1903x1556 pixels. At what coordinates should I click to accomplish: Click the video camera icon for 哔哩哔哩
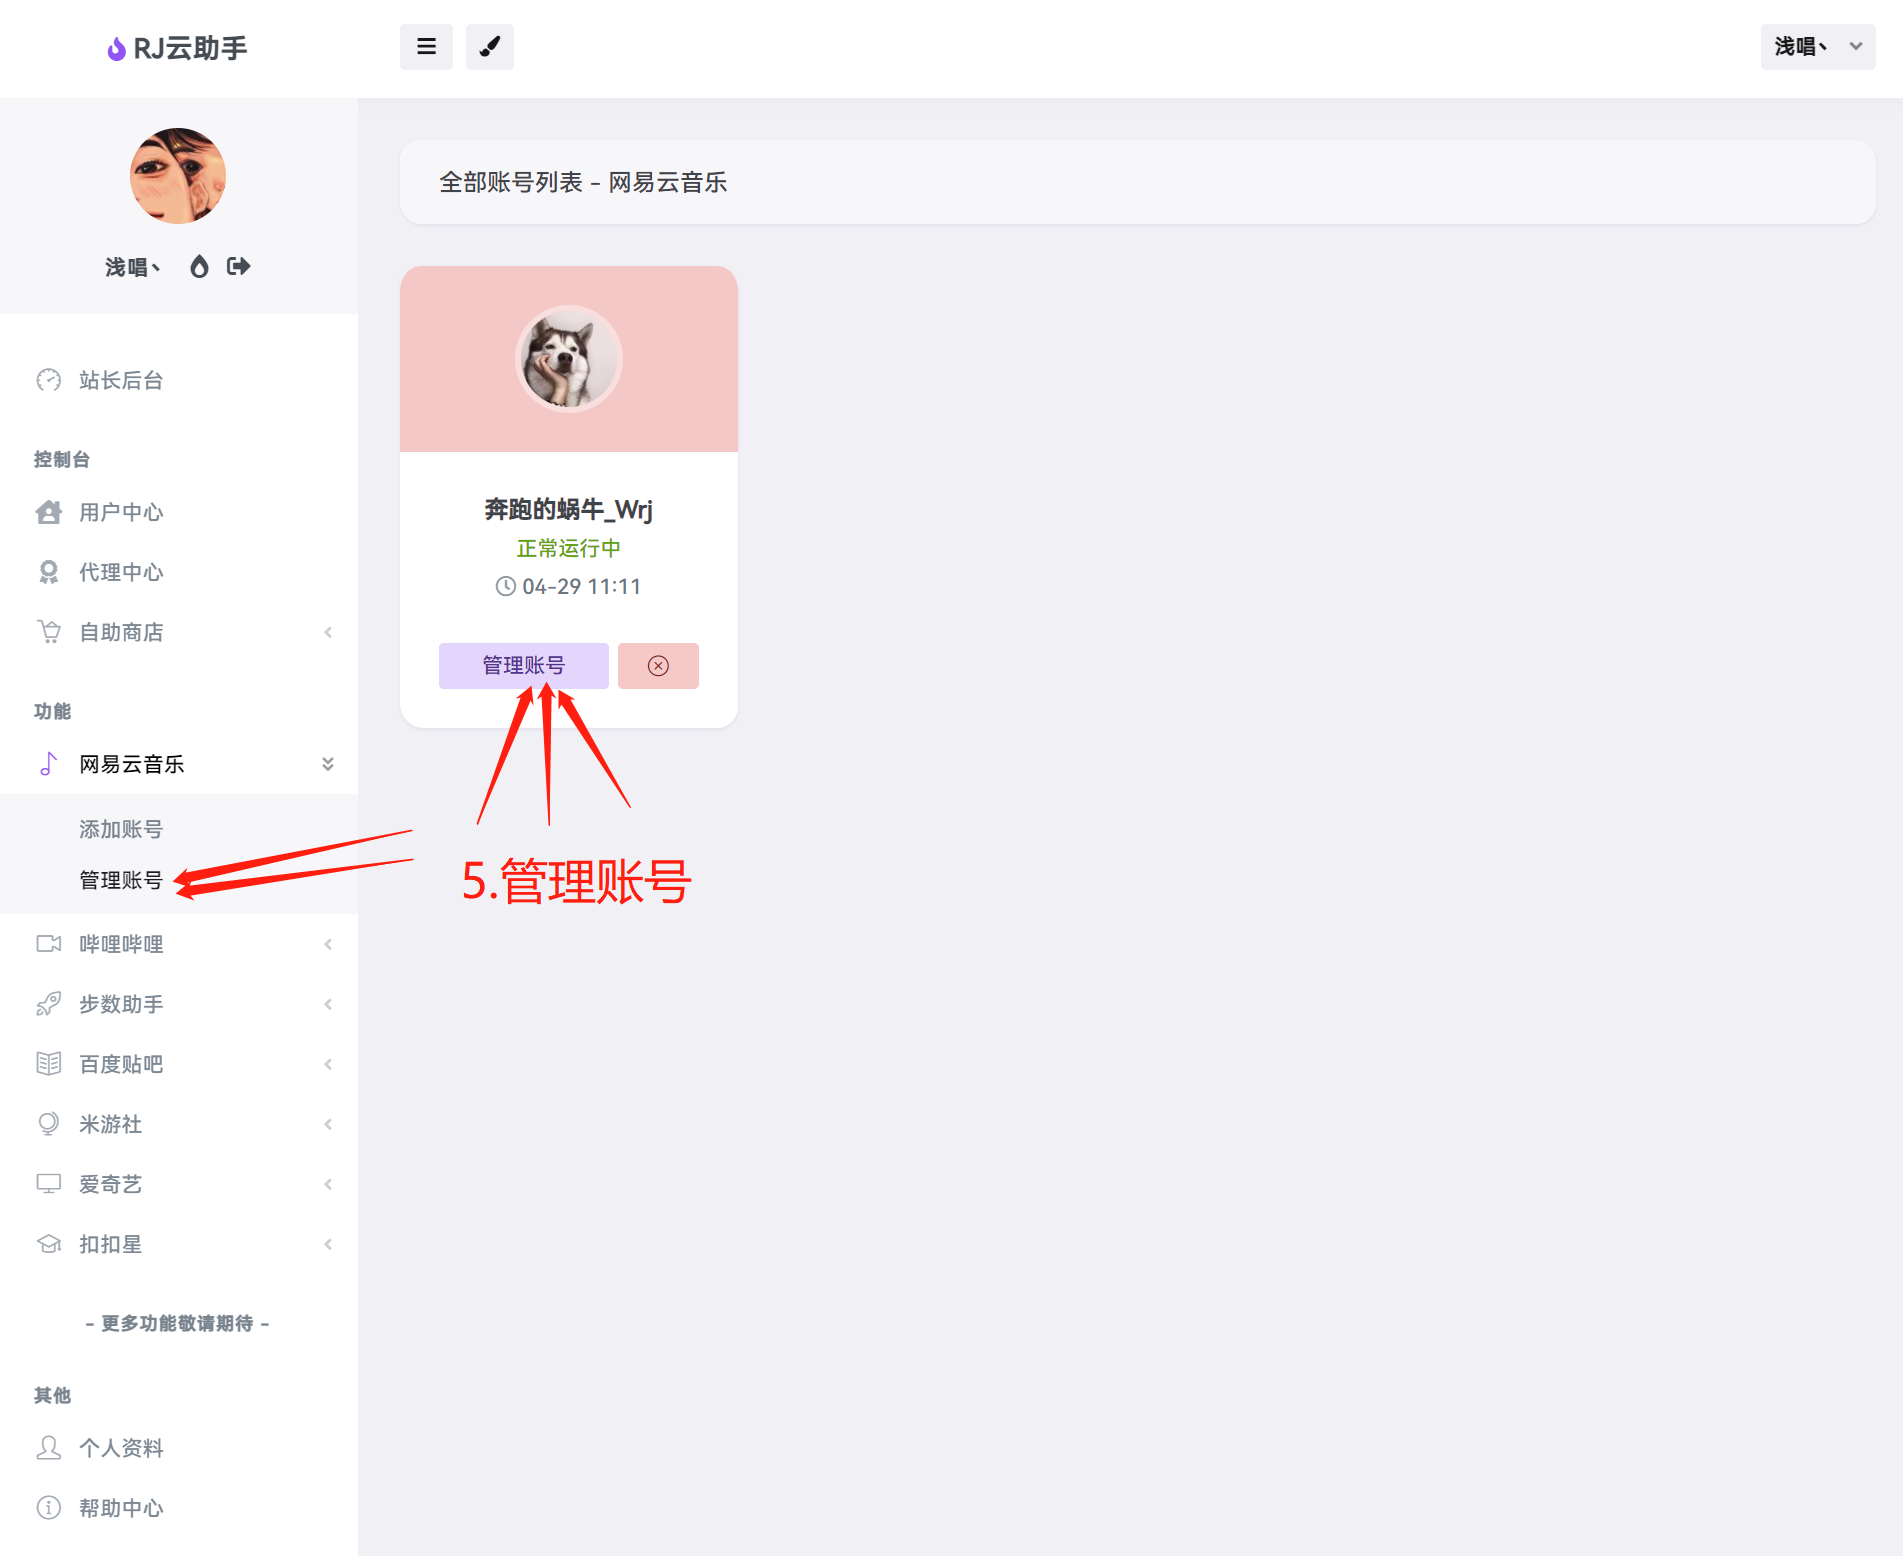coord(48,944)
